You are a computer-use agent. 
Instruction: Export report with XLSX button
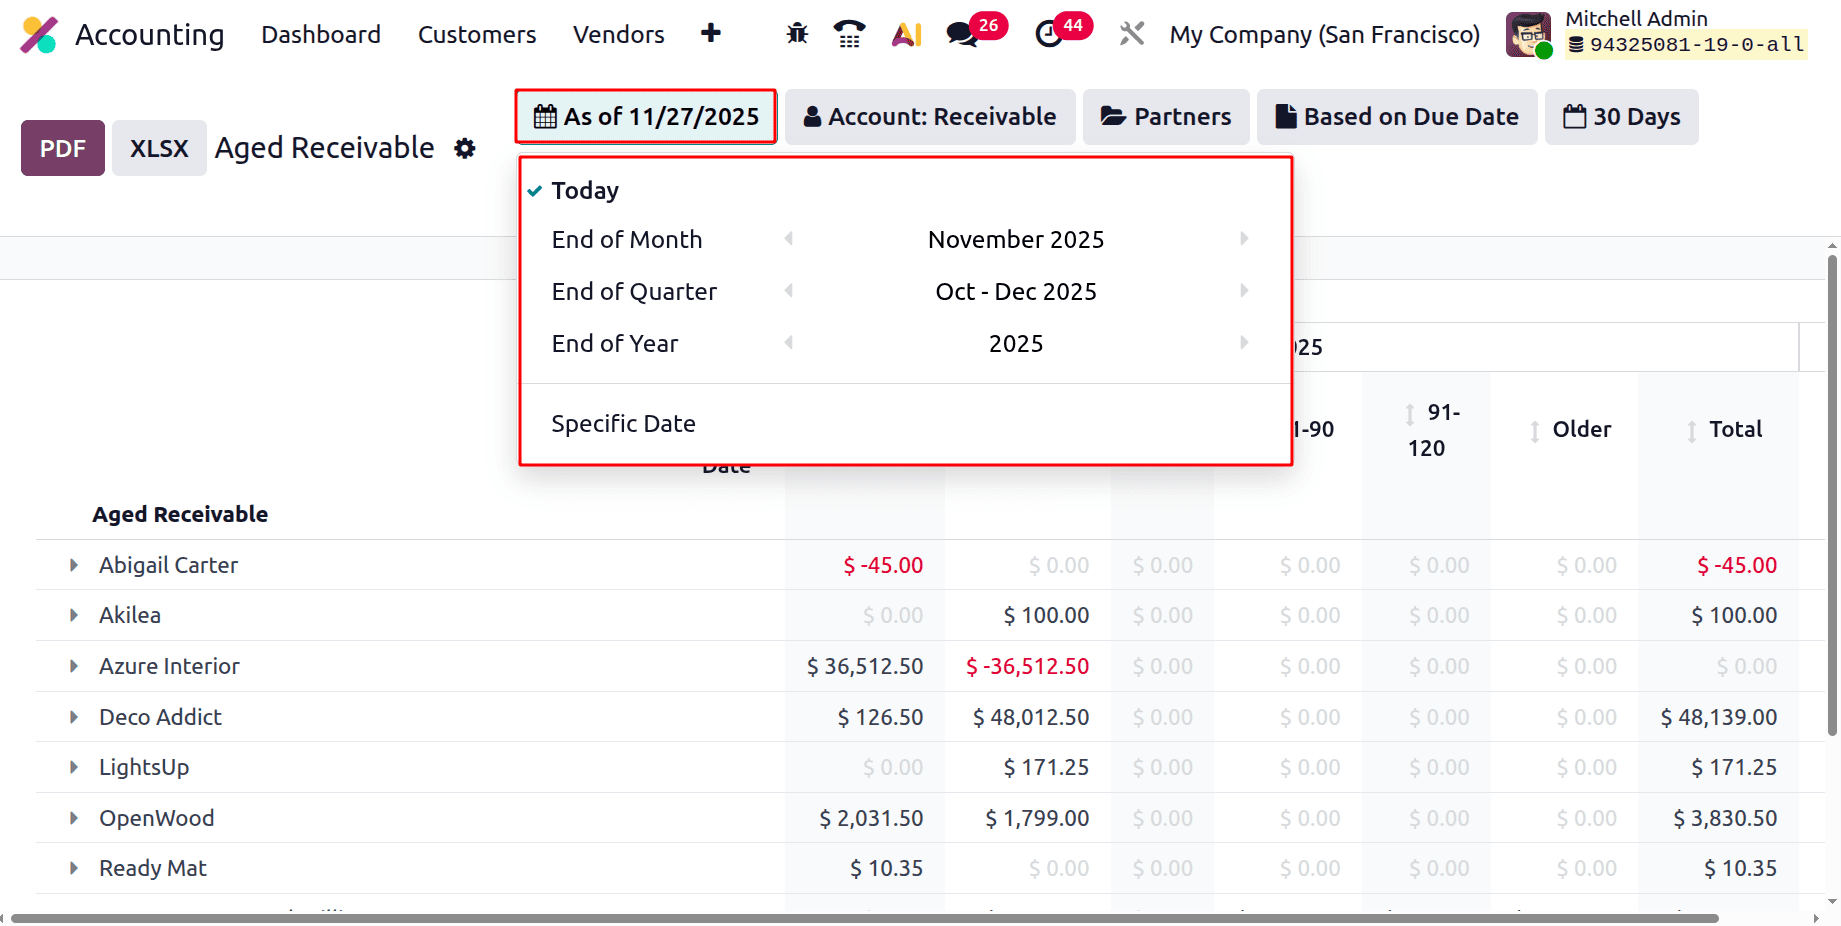(x=159, y=148)
